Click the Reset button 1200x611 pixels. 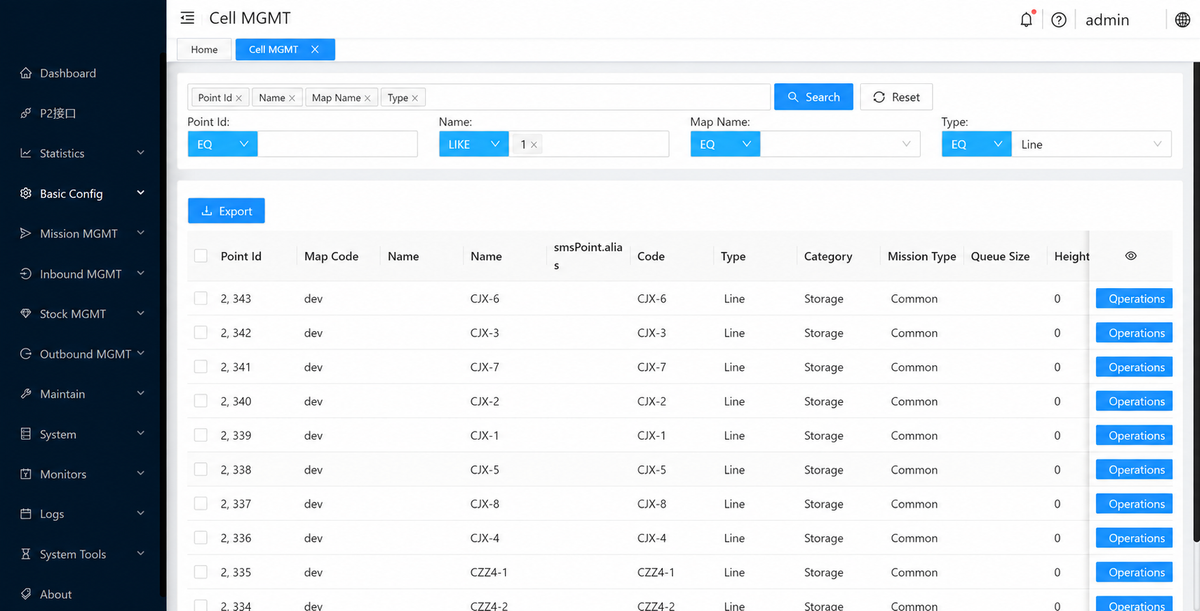(896, 97)
